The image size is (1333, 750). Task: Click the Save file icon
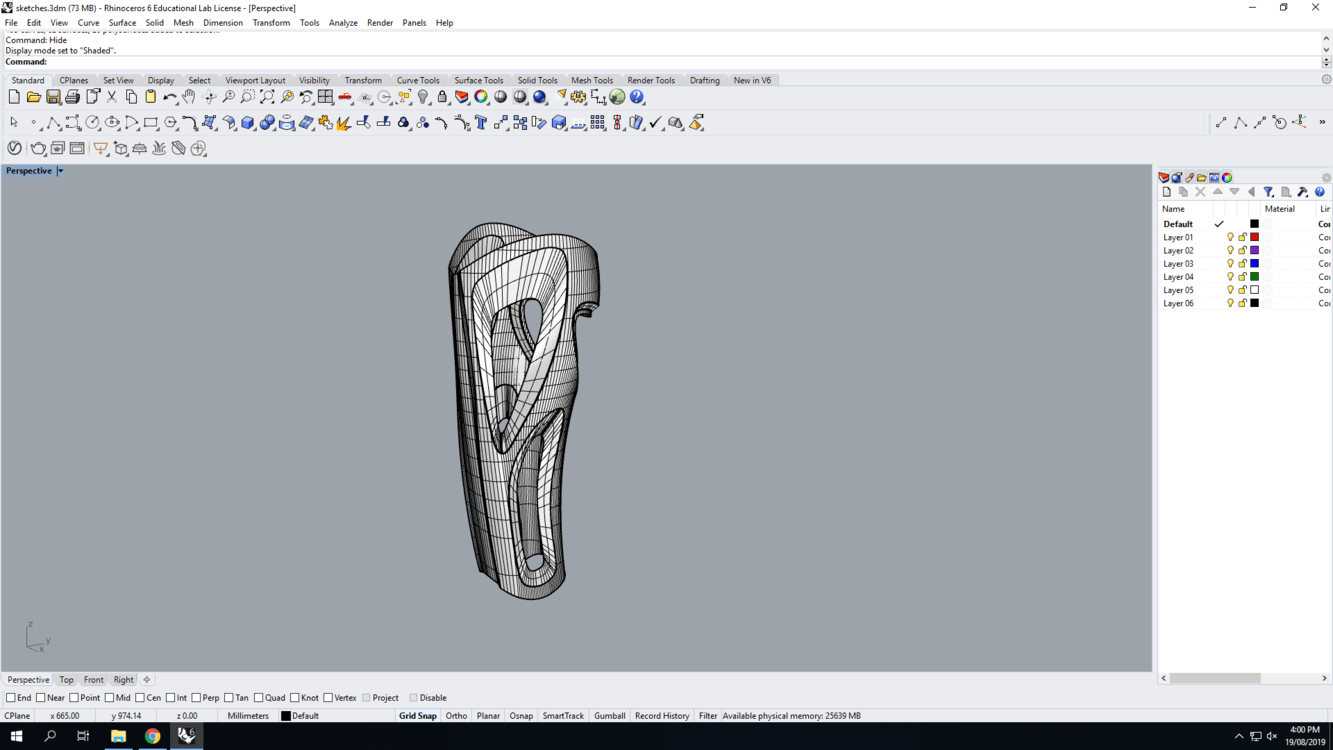pos(53,97)
